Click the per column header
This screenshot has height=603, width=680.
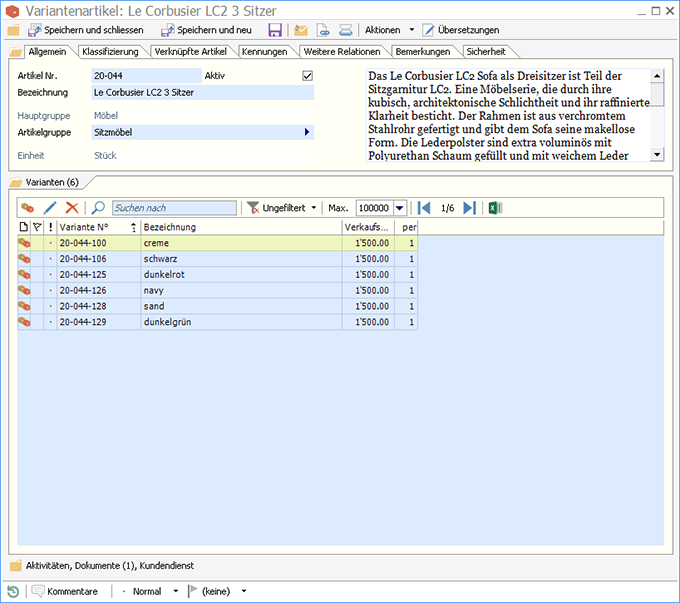[x=406, y=227]
